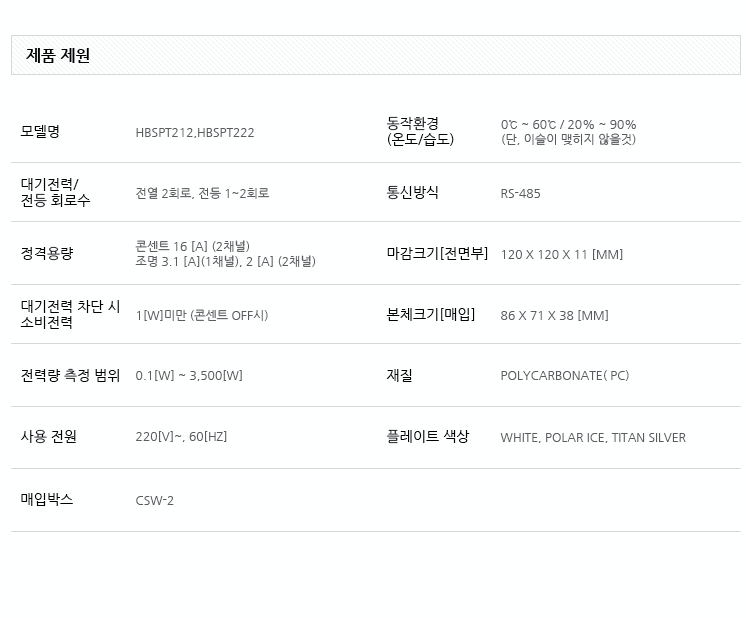Click the CSW-2 매입박스 value
This screenshot has width=746, height=618.
tap(155, 500)
